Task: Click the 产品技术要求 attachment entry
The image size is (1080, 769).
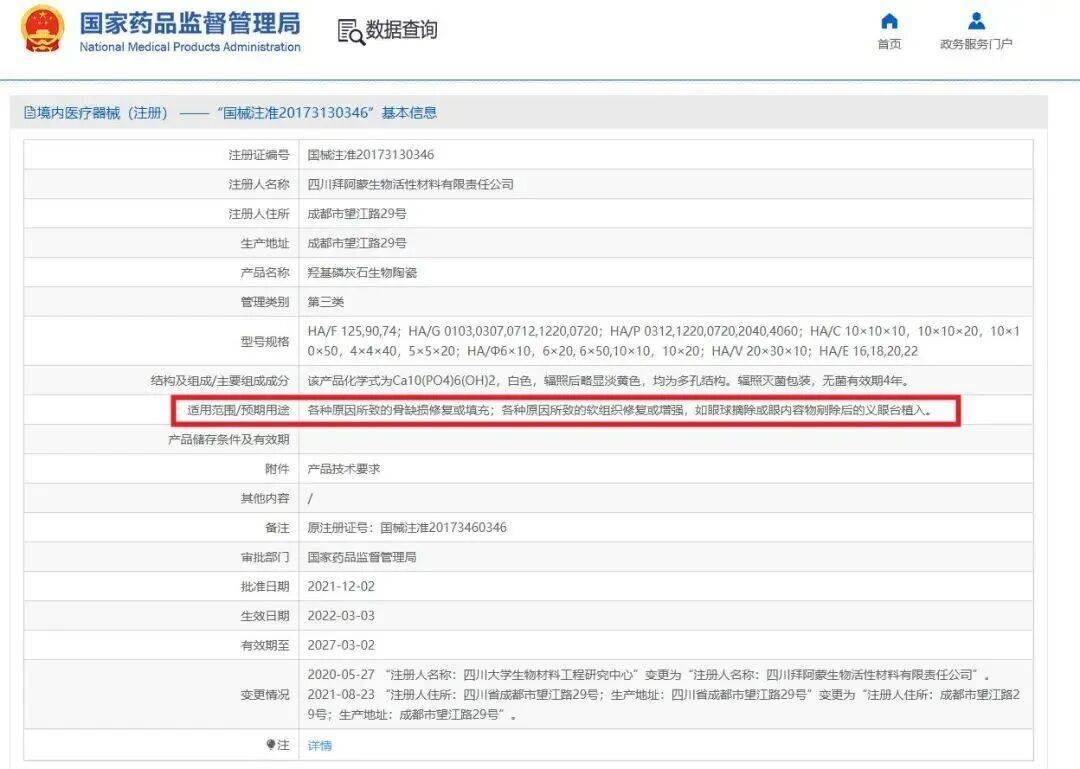Action: 344,467
